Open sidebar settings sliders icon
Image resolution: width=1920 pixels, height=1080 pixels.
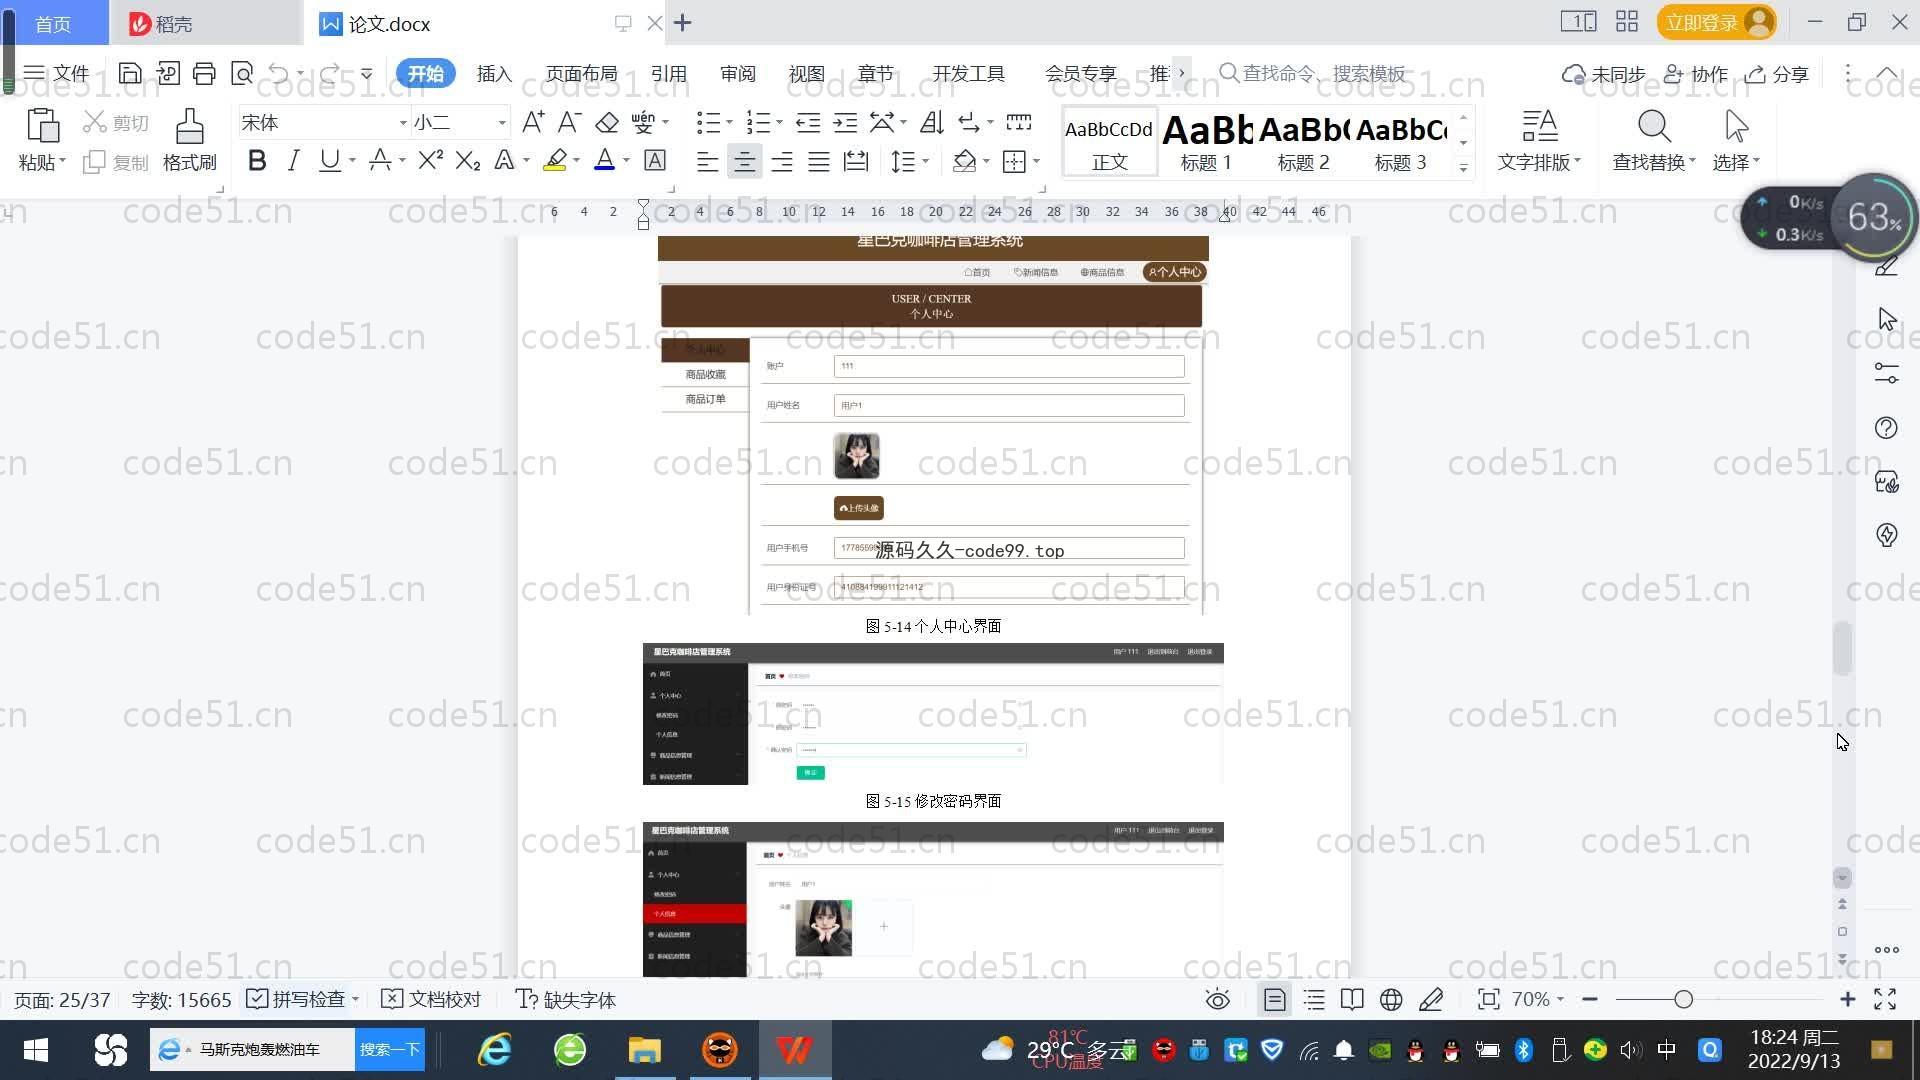point(1886,373)
